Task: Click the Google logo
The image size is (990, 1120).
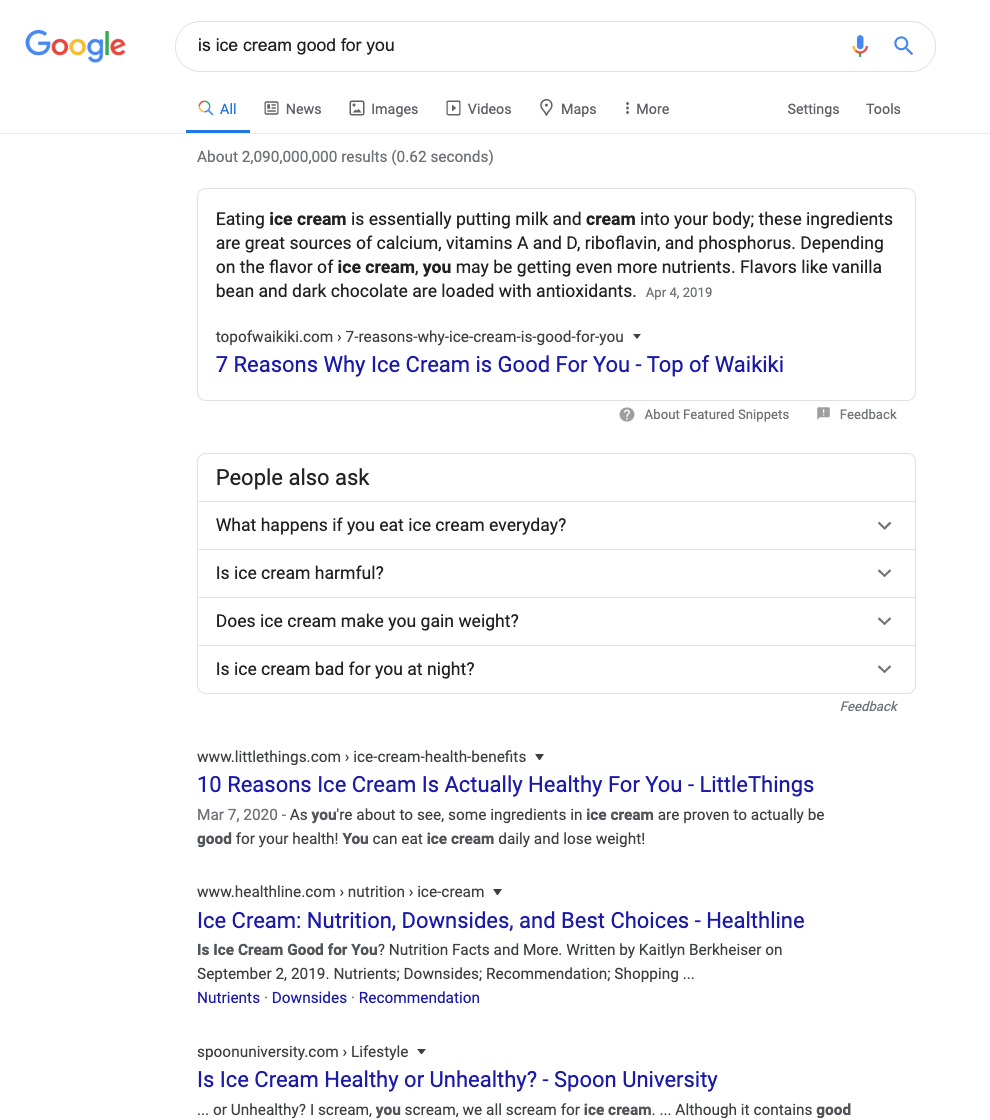Action: [75, 45]
